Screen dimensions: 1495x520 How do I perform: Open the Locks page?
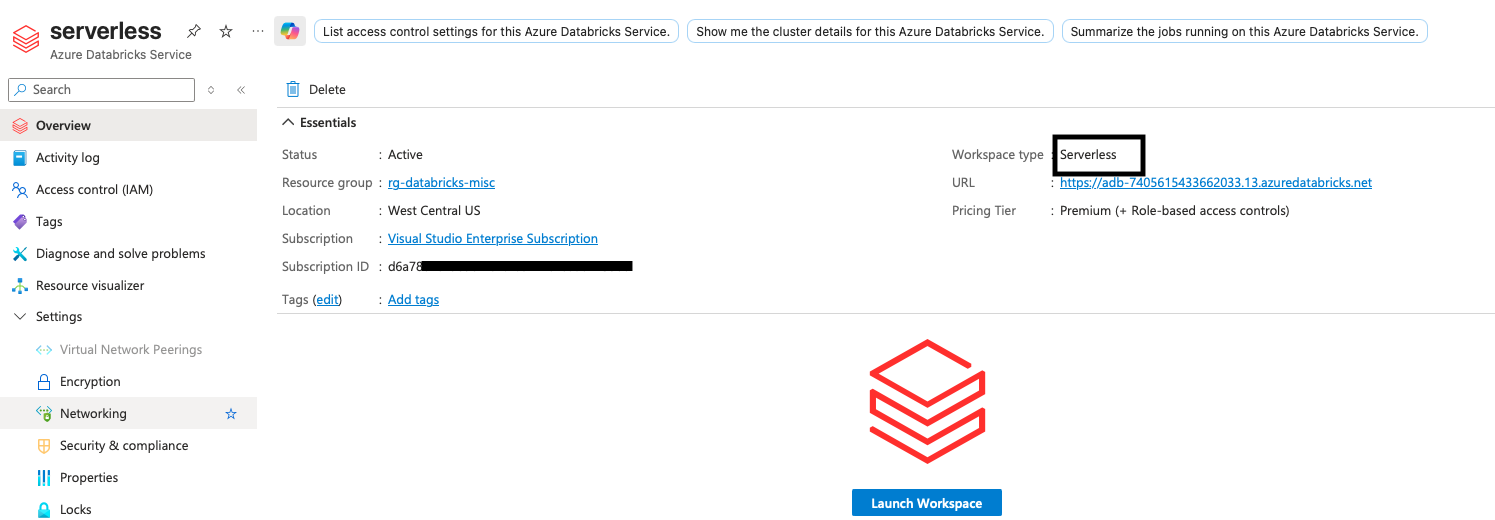[x=128, y=510]
